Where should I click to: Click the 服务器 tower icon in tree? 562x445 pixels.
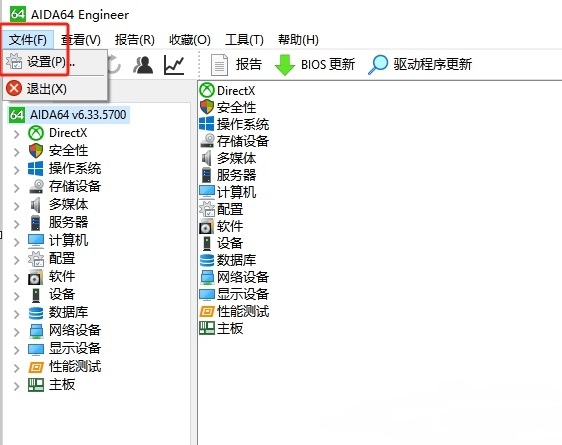(x=36, y=223)
